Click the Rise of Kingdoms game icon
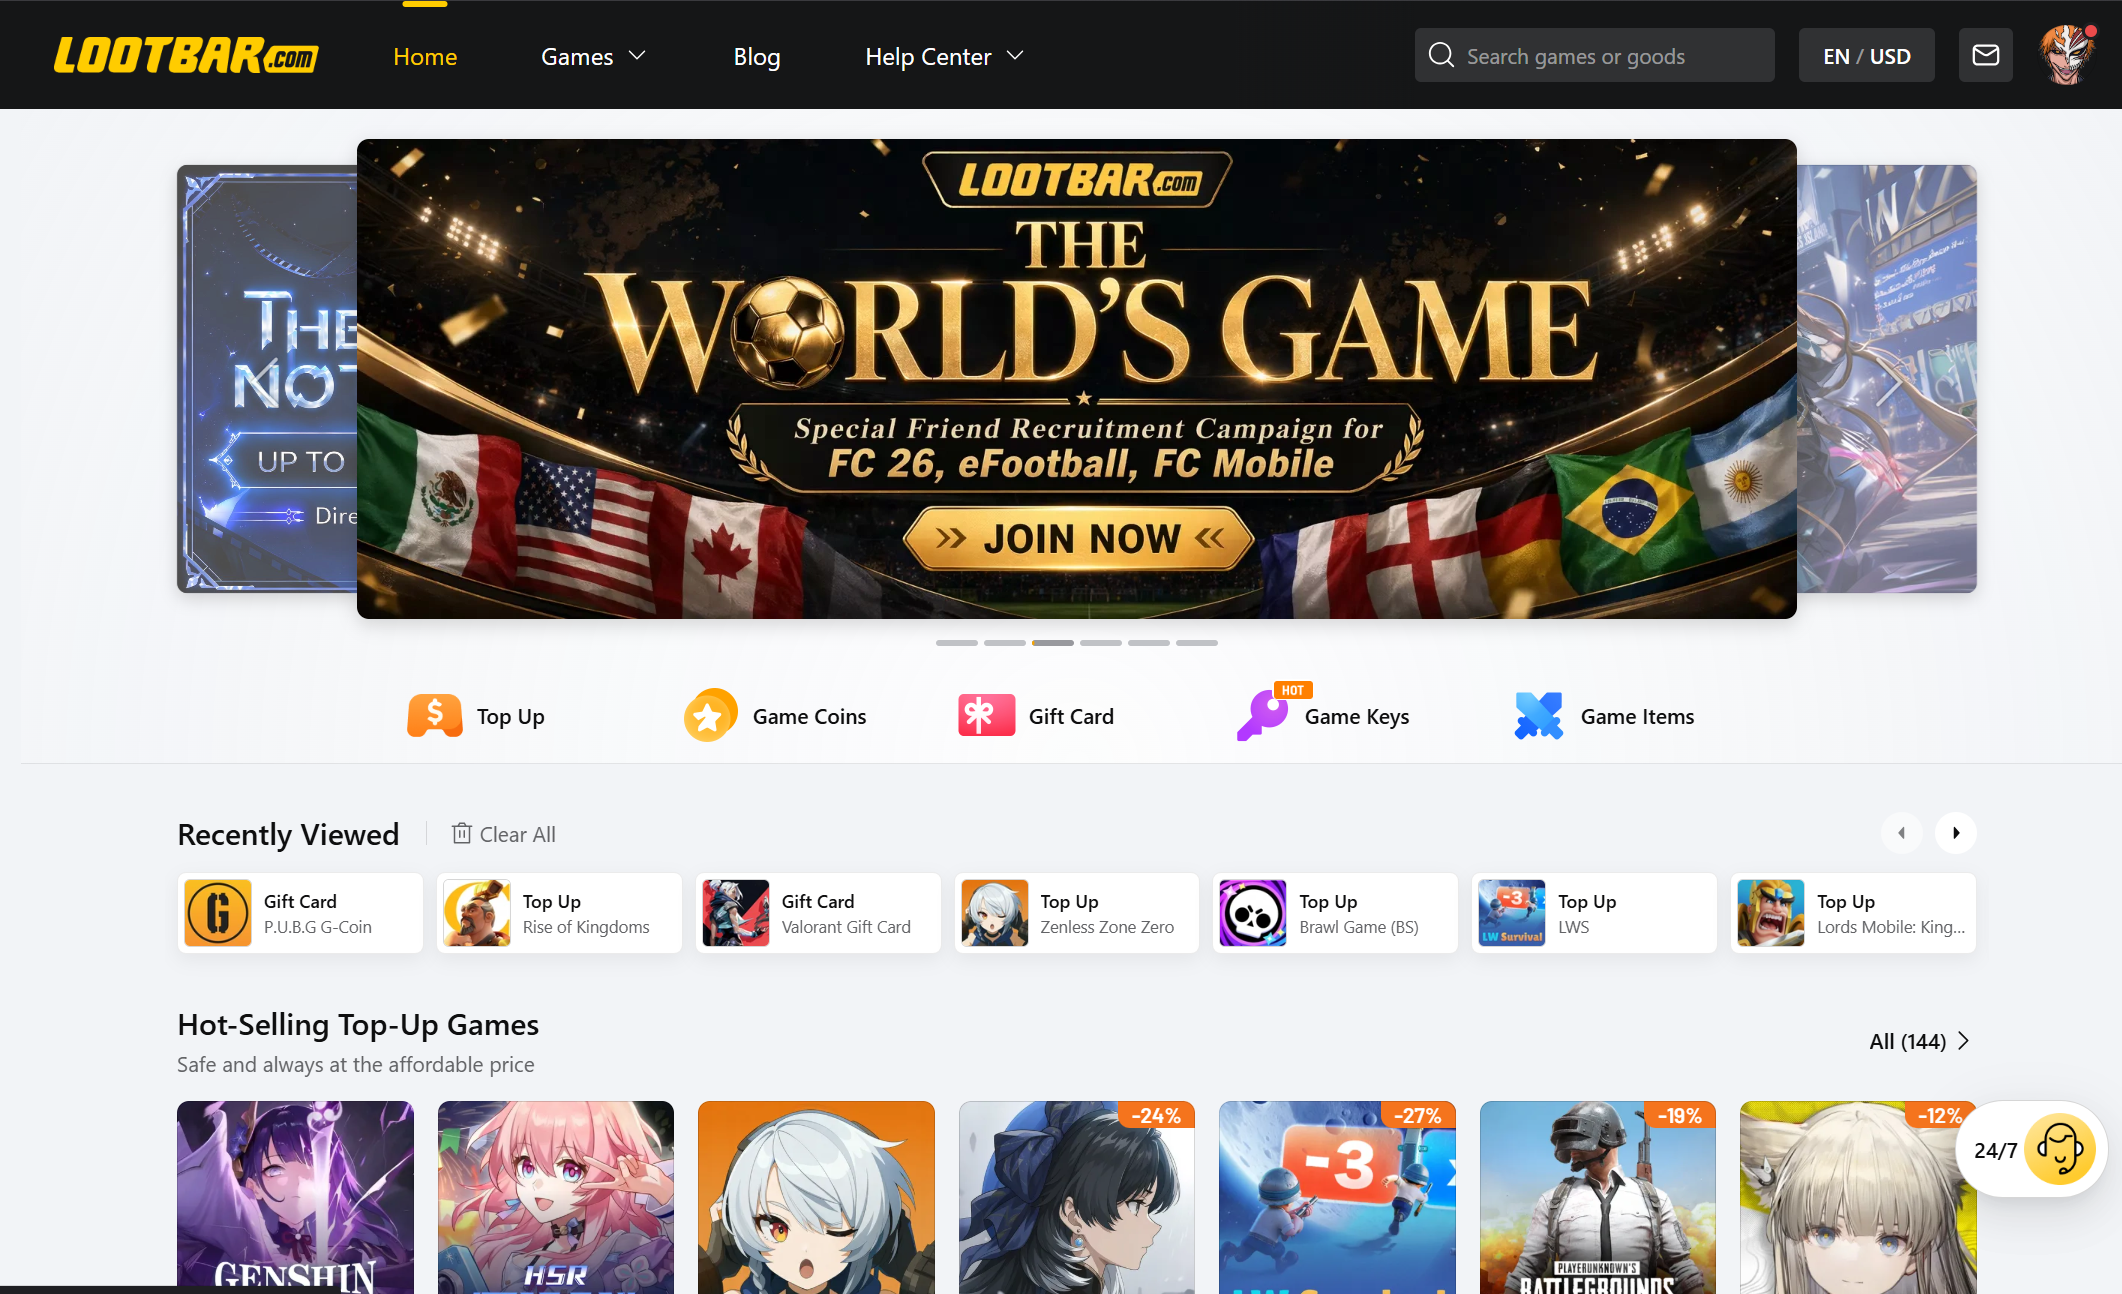Image resolution: width=2122 pixels, height=1294 pixels. pyautogui.click(x=477, y=913)
